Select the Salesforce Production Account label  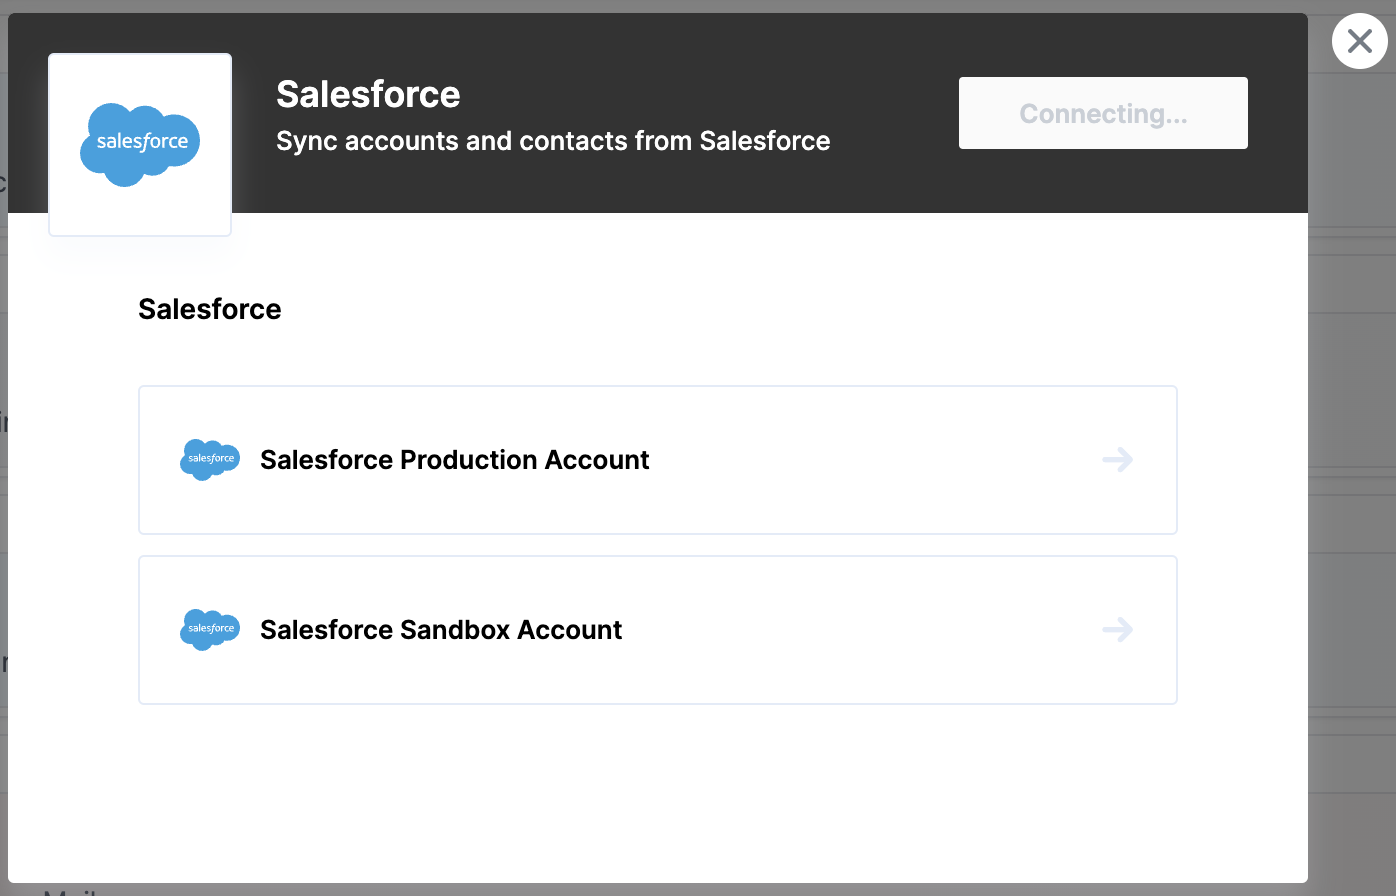pyautogui.click(x=454, y=460)
